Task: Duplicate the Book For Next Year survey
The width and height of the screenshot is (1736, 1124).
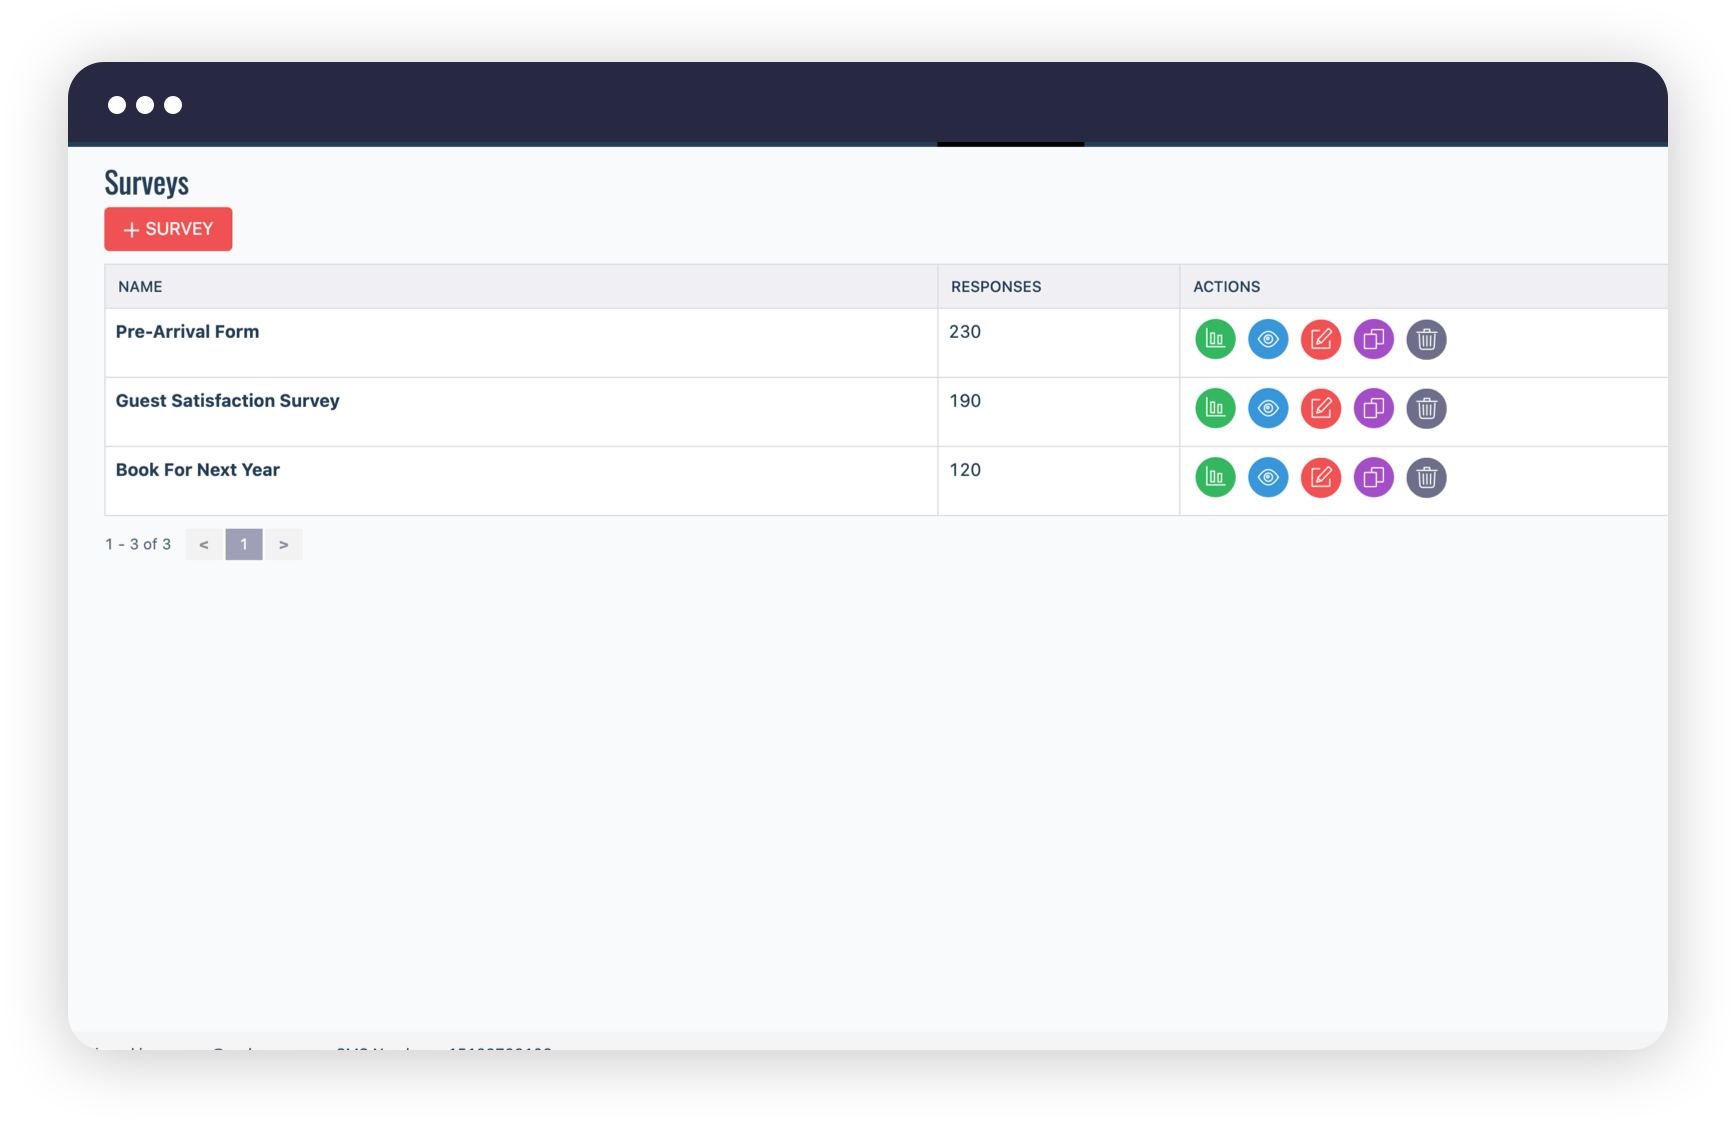Action: [x=1374, y=477]
